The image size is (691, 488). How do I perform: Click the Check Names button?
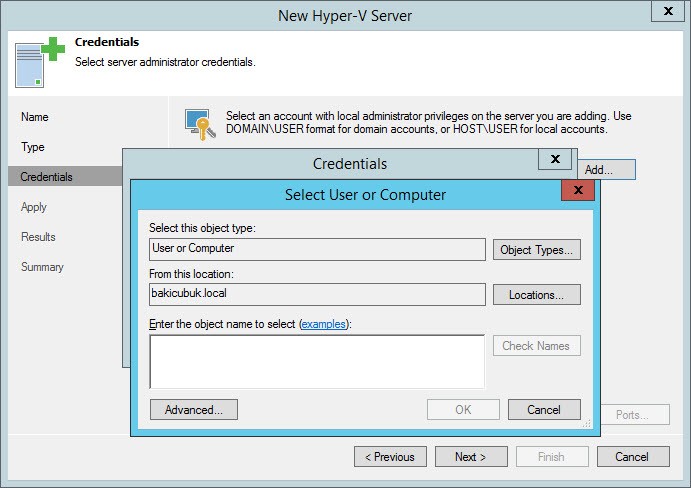click(536, 346)
